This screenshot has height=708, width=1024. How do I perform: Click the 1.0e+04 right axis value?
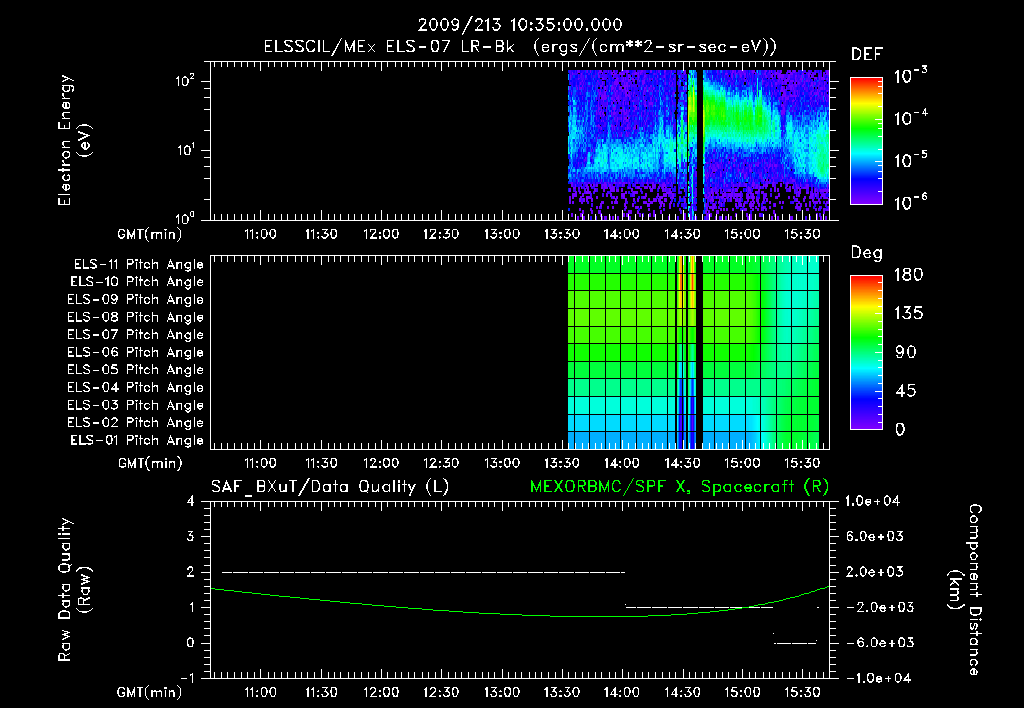872,502
